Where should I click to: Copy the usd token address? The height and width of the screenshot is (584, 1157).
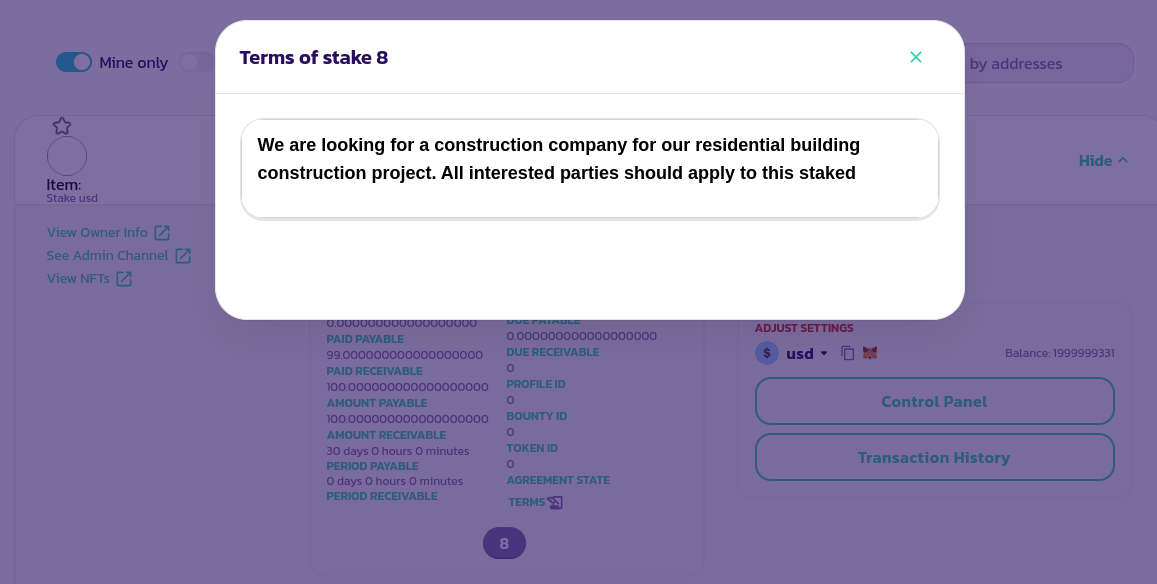848,353
